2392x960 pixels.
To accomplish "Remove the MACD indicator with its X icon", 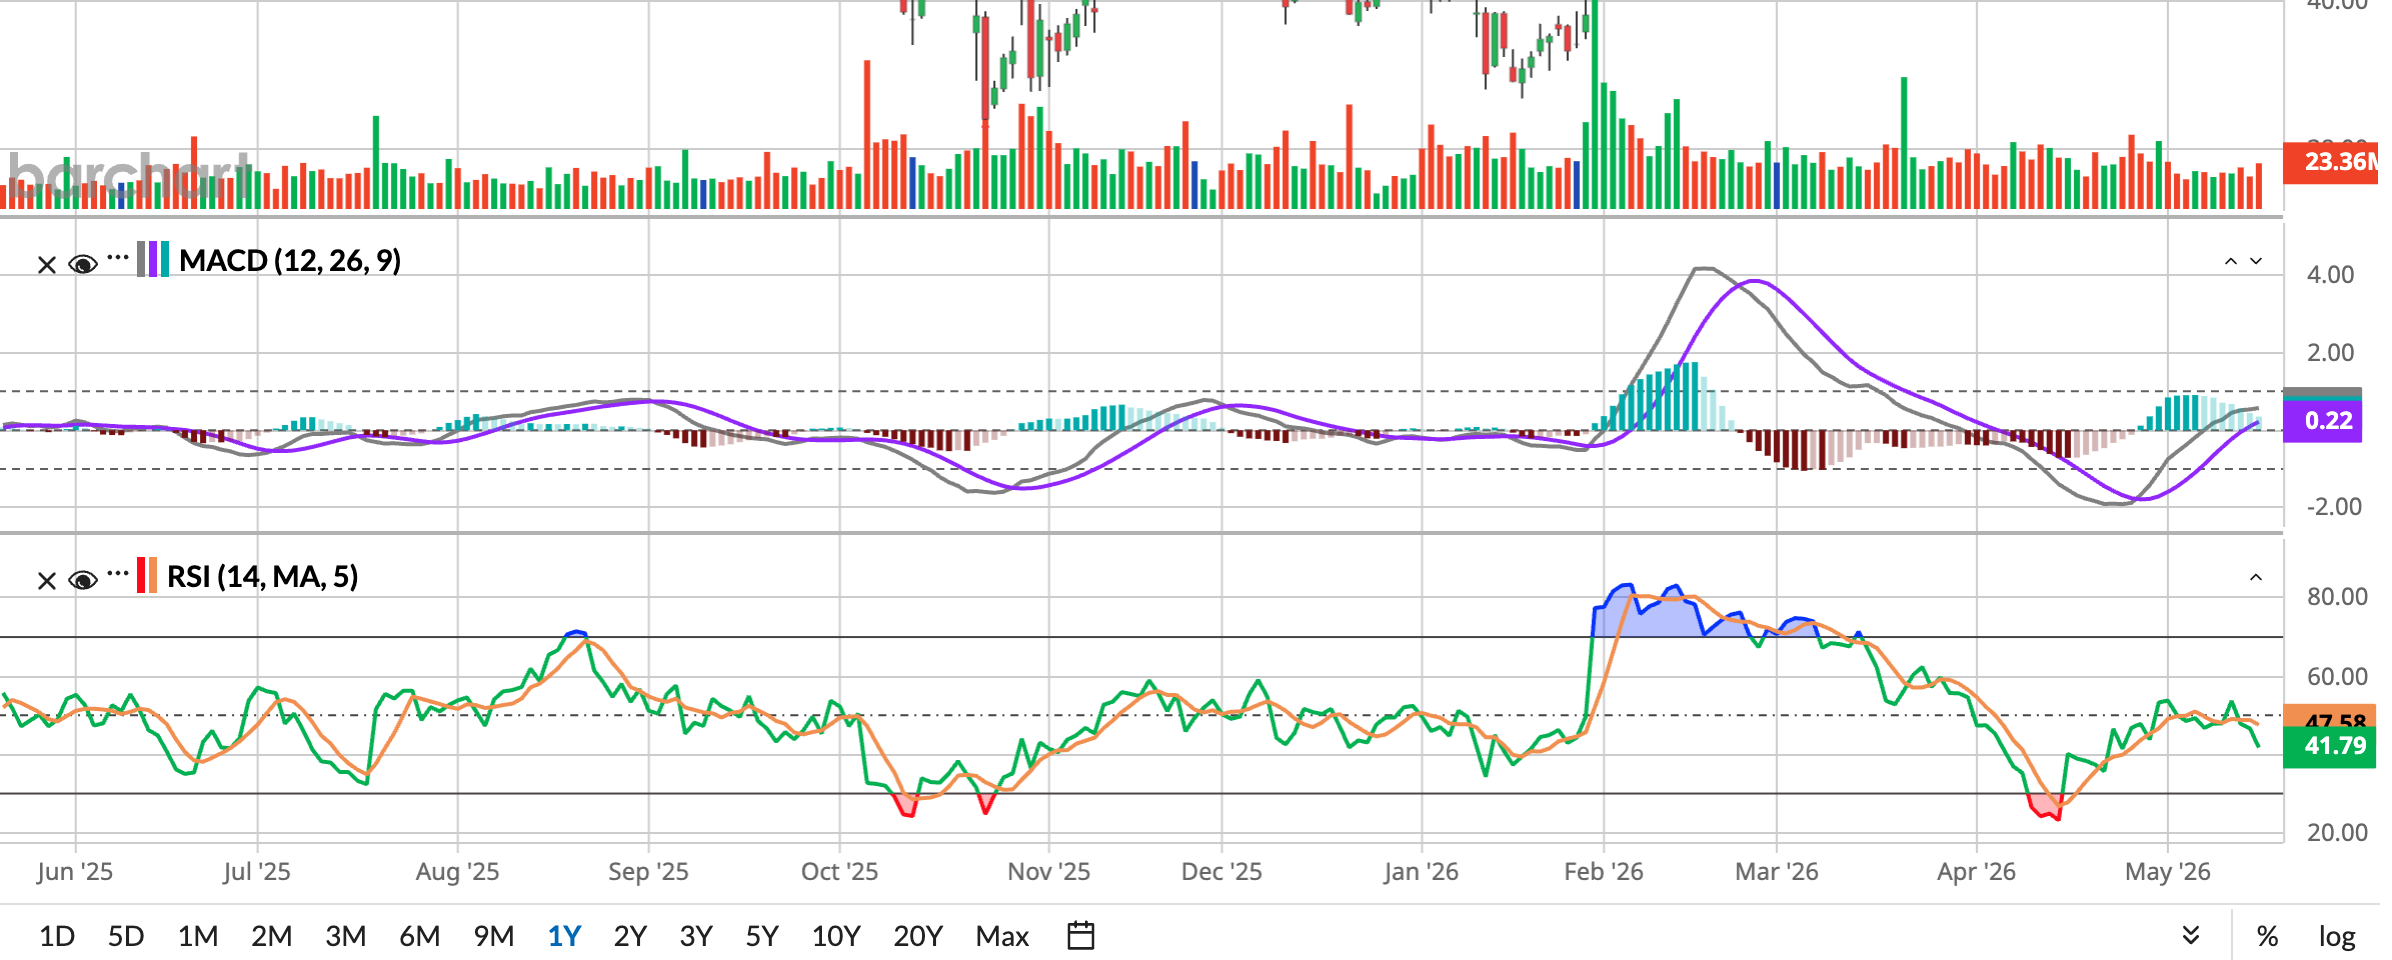I will (46, 265).
